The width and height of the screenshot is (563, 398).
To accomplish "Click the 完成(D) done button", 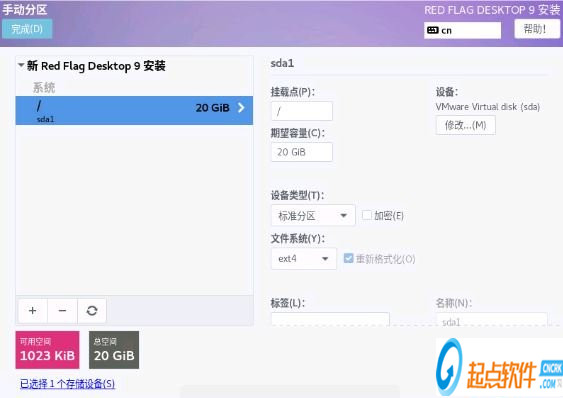I will pos(27,29).
